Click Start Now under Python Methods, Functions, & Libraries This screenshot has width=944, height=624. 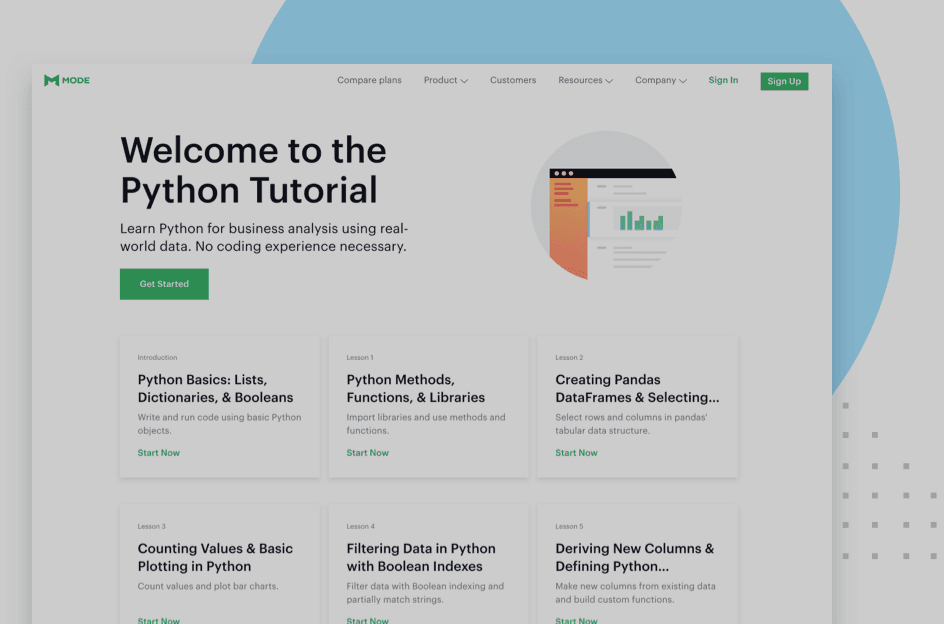click(x=367, y=452)
